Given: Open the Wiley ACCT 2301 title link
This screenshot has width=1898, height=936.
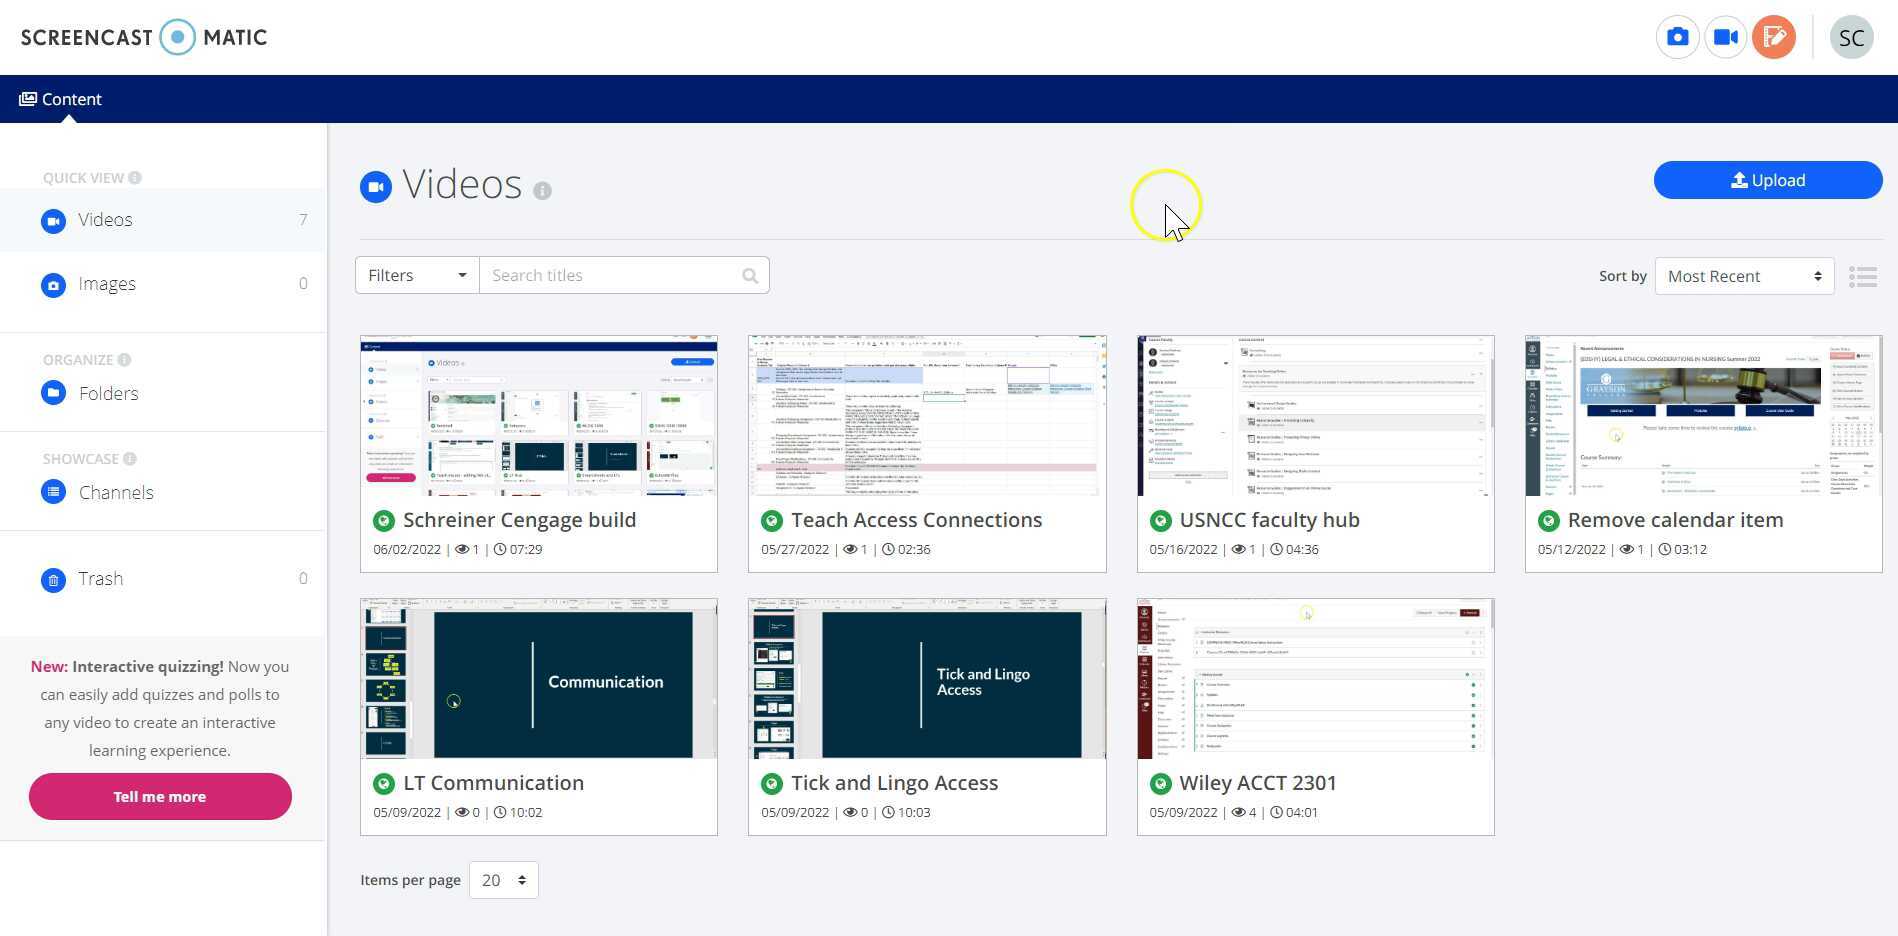Looking at the screenshot, I should tap(1258, 784).
